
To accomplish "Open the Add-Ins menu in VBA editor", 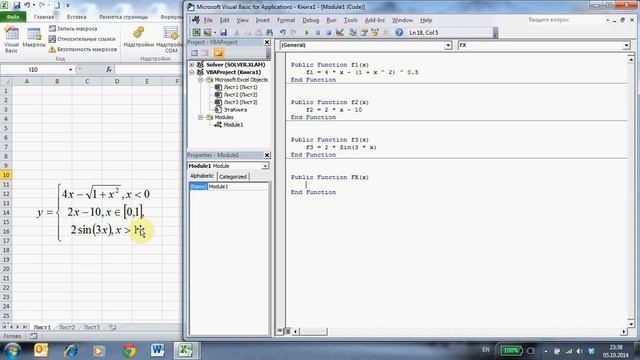I will [x=374, y=20].
